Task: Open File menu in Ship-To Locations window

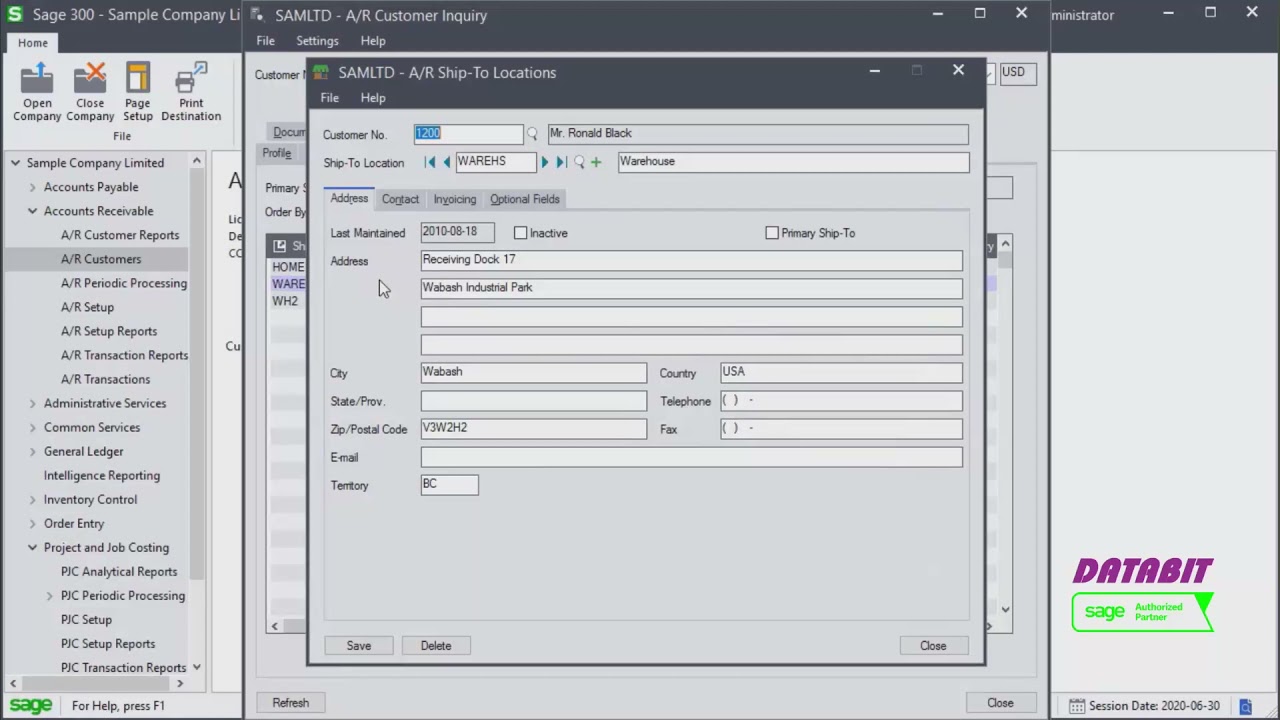Action: (329, 98)
